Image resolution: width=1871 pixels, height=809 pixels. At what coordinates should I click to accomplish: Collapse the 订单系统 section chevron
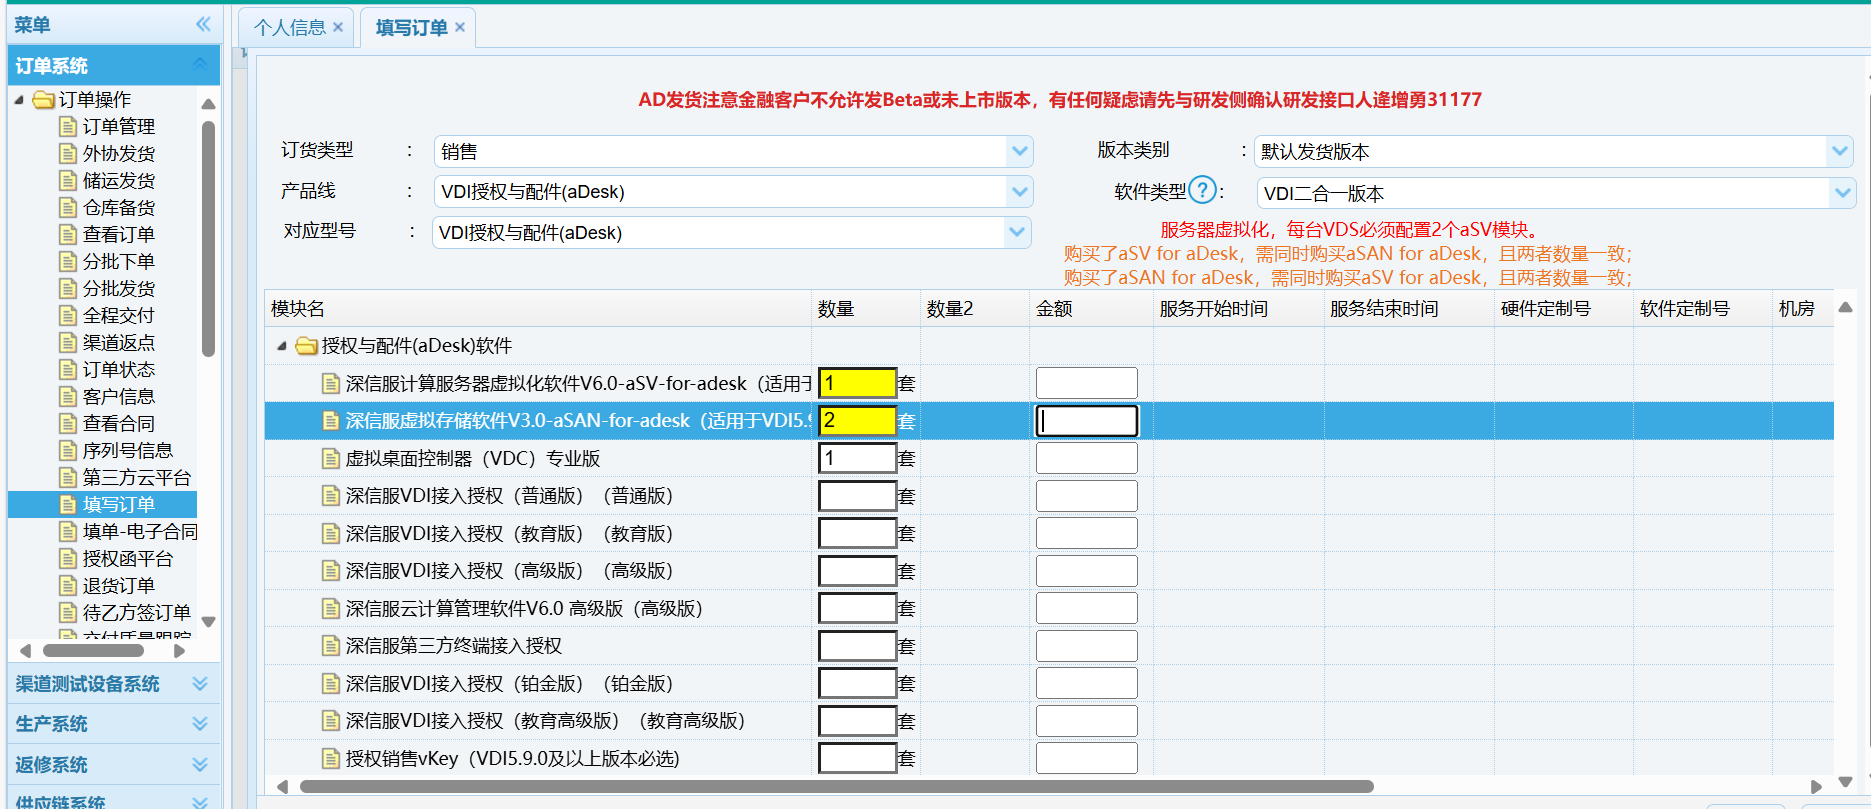pyautogui.click(x=200, y=65)
